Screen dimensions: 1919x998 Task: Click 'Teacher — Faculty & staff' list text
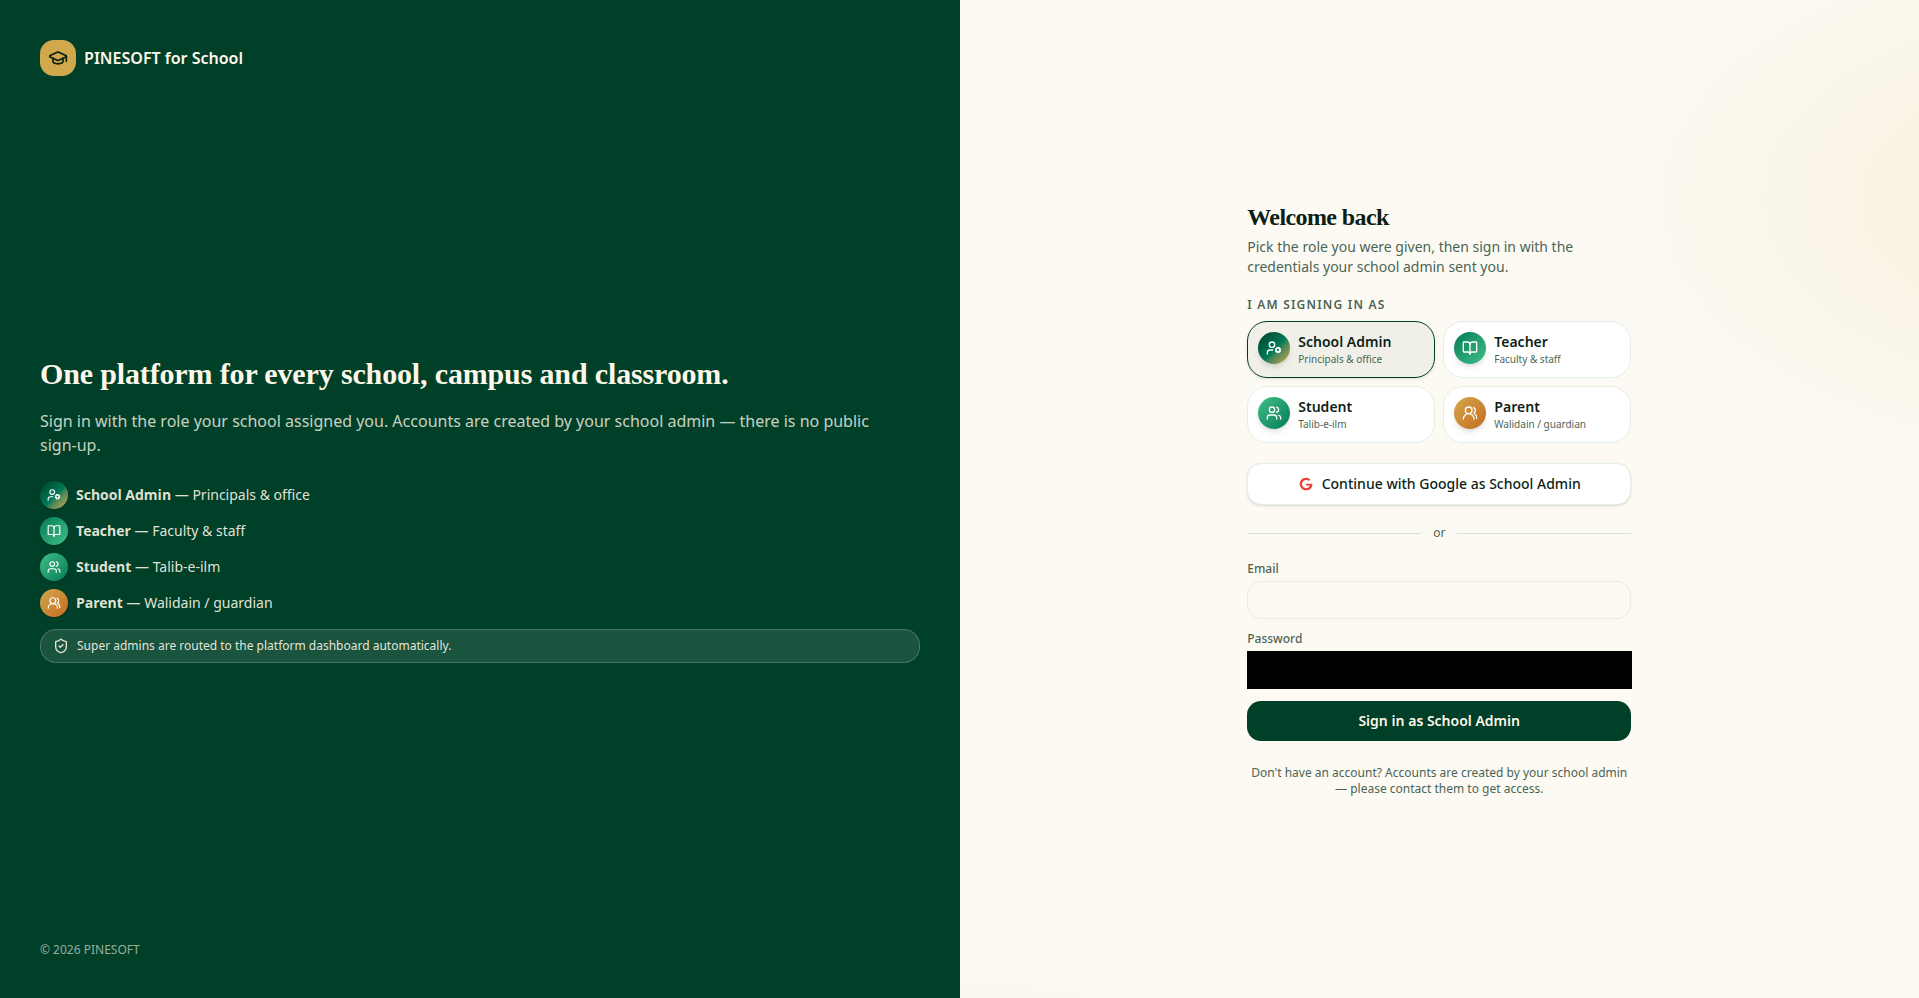160,531
